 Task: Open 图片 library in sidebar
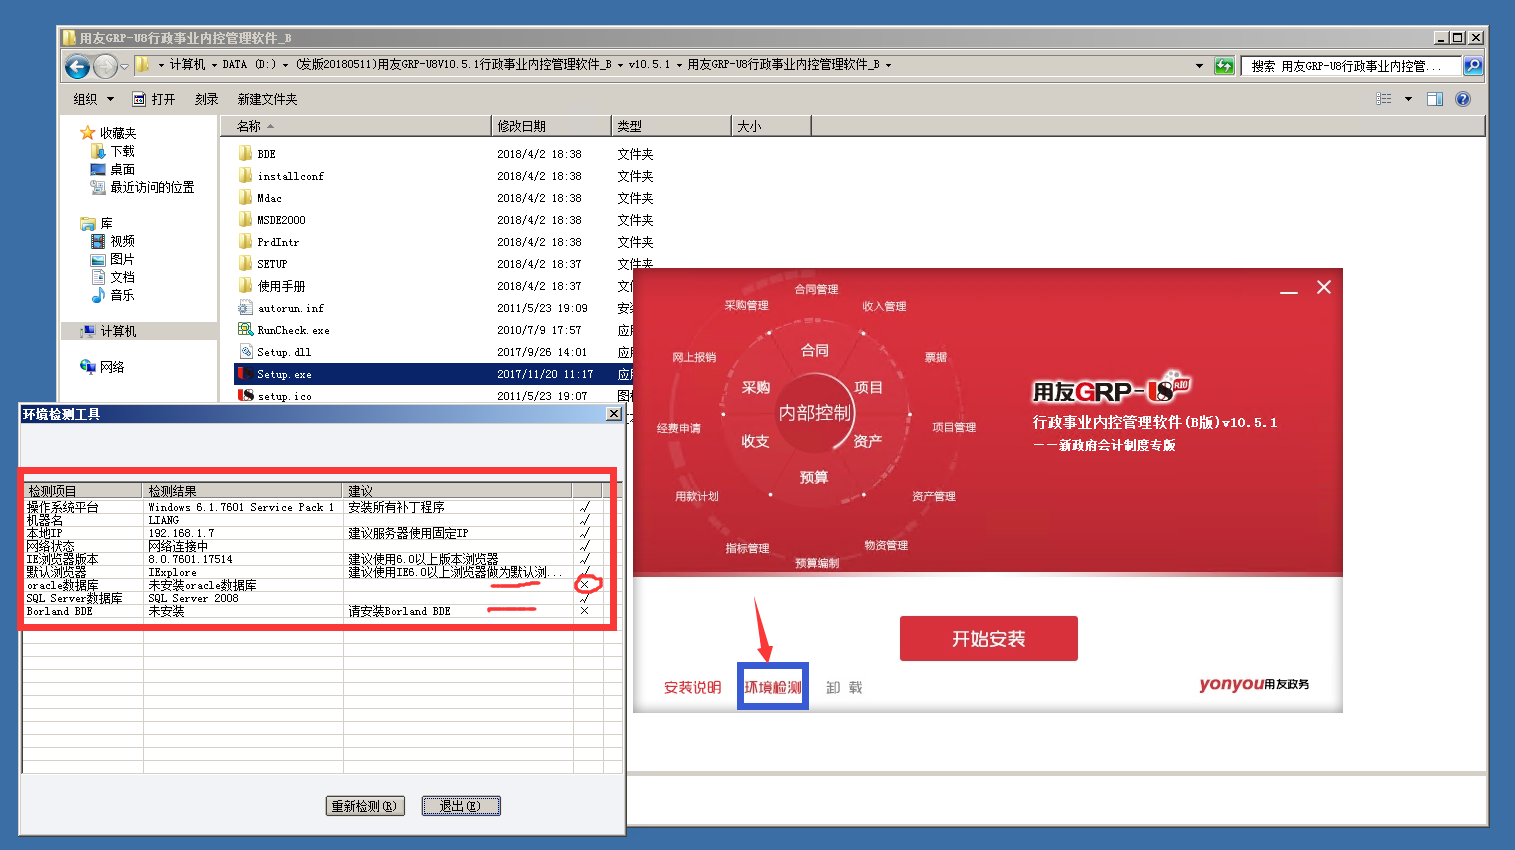pyautogui.click(x=113, y=259)
